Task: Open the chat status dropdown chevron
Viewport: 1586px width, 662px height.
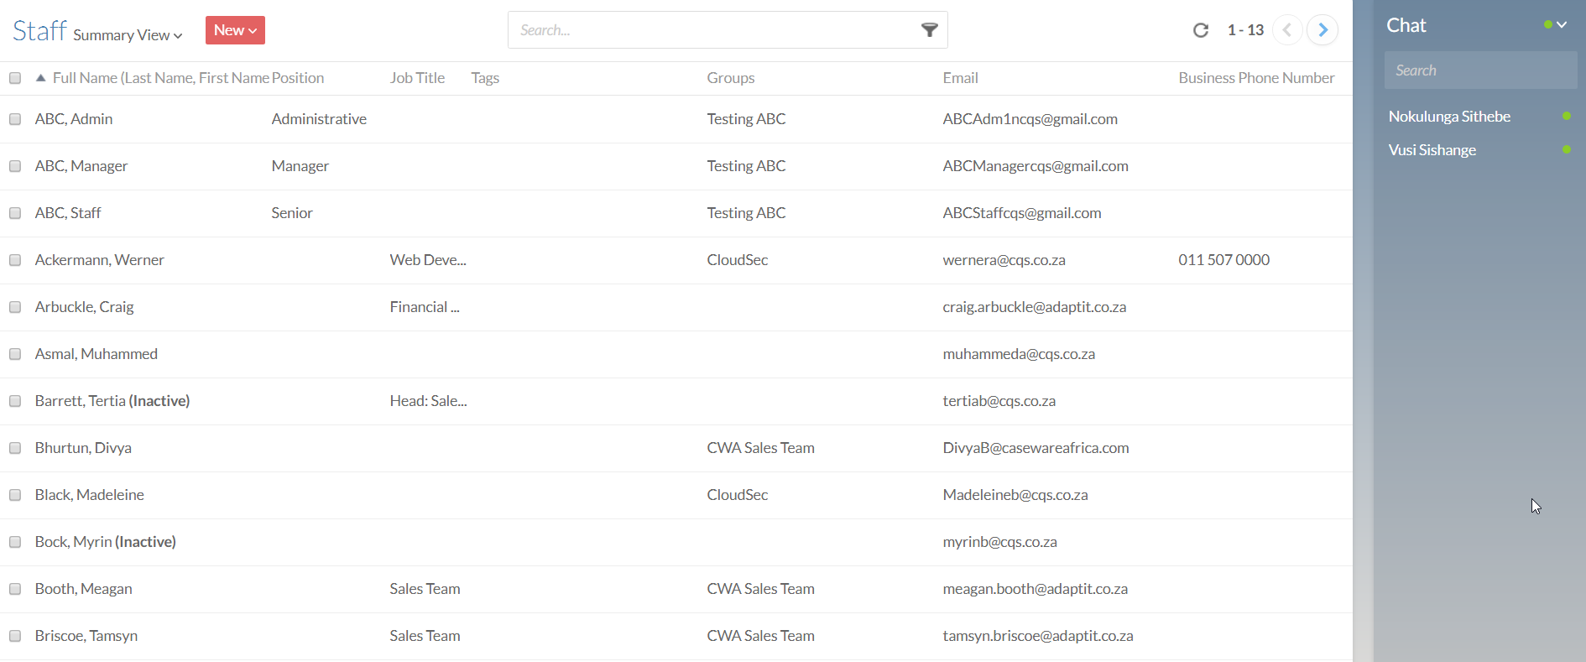Action: [x=1561, y=25]
